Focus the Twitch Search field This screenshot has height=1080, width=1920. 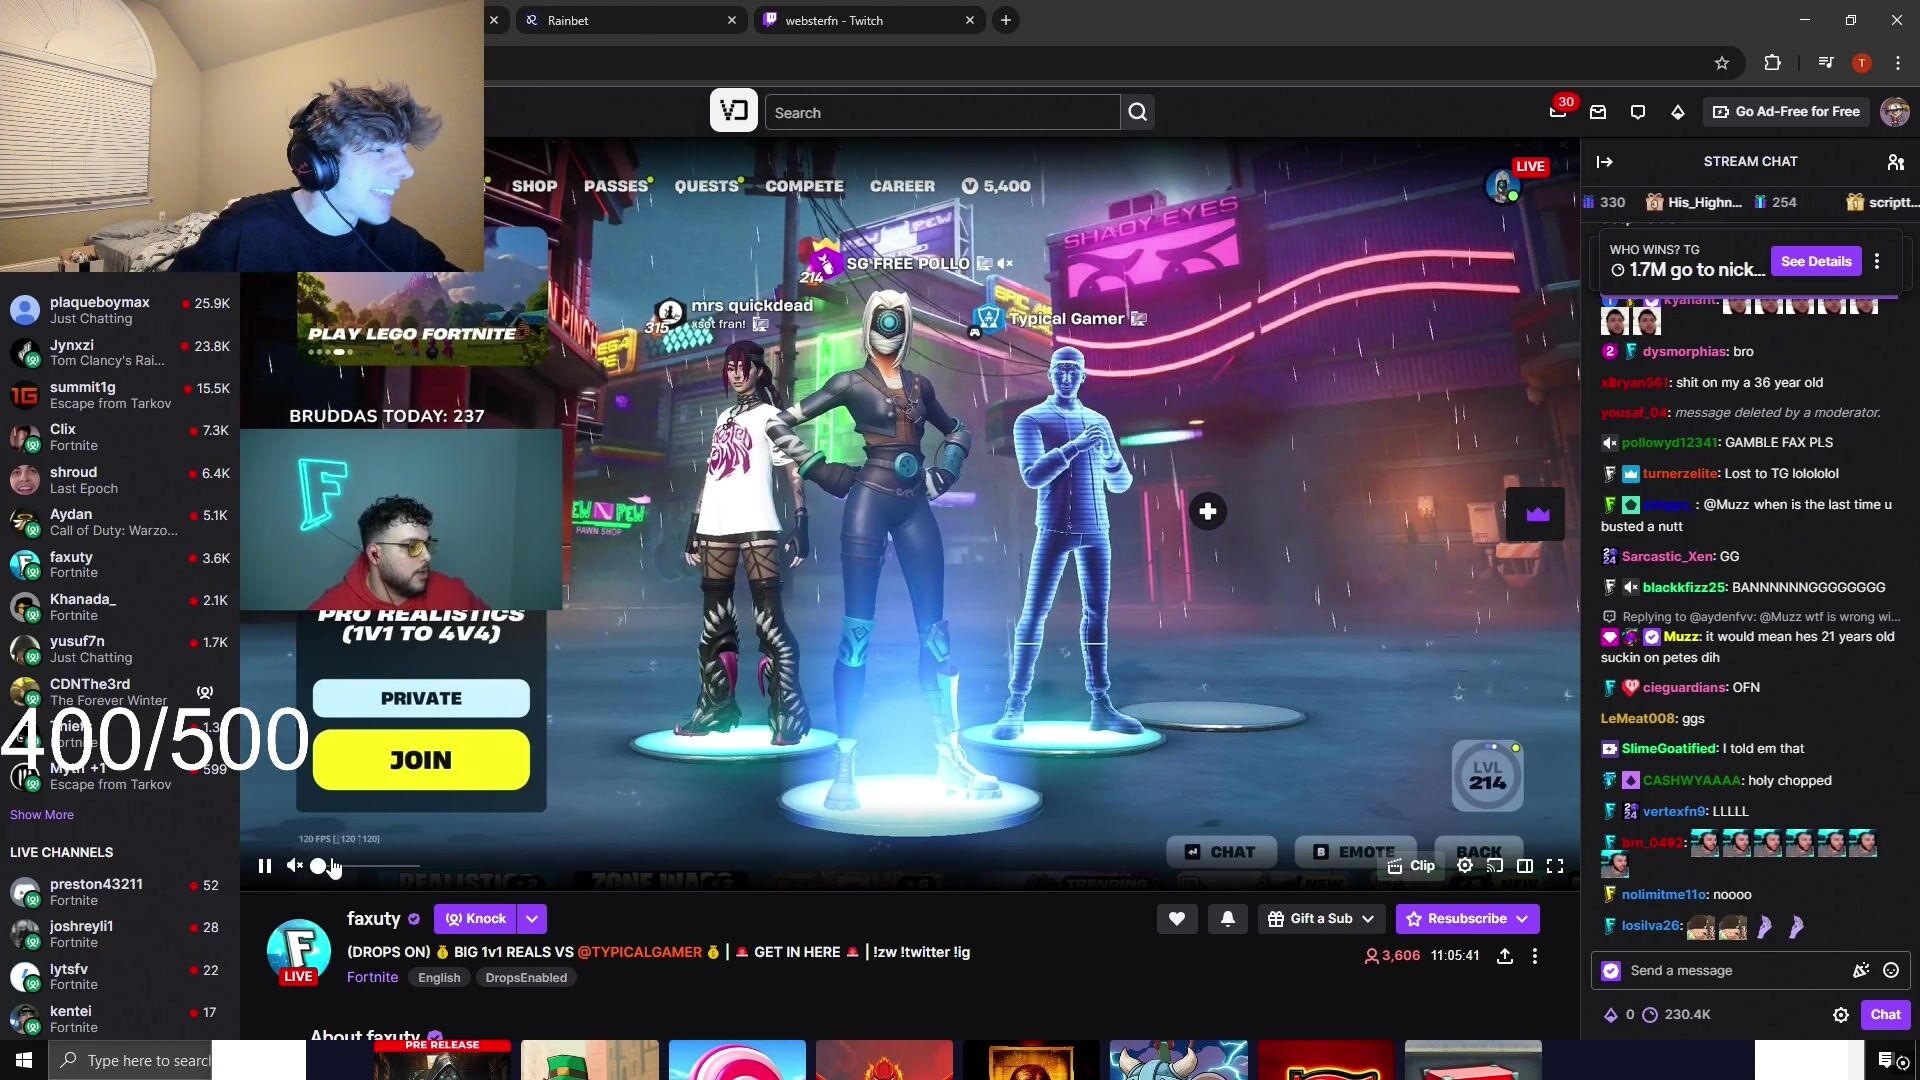click(943, 112)
